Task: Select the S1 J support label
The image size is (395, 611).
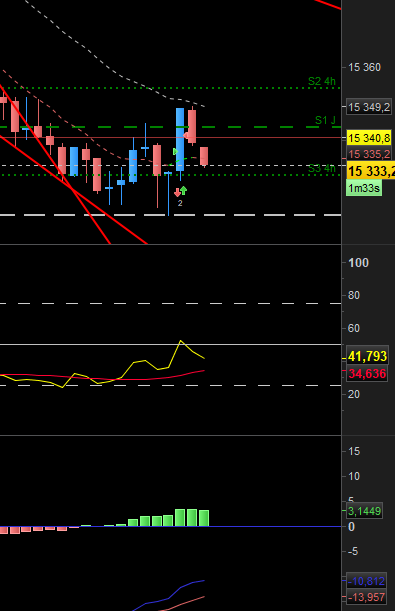Action: click(325, 120)
